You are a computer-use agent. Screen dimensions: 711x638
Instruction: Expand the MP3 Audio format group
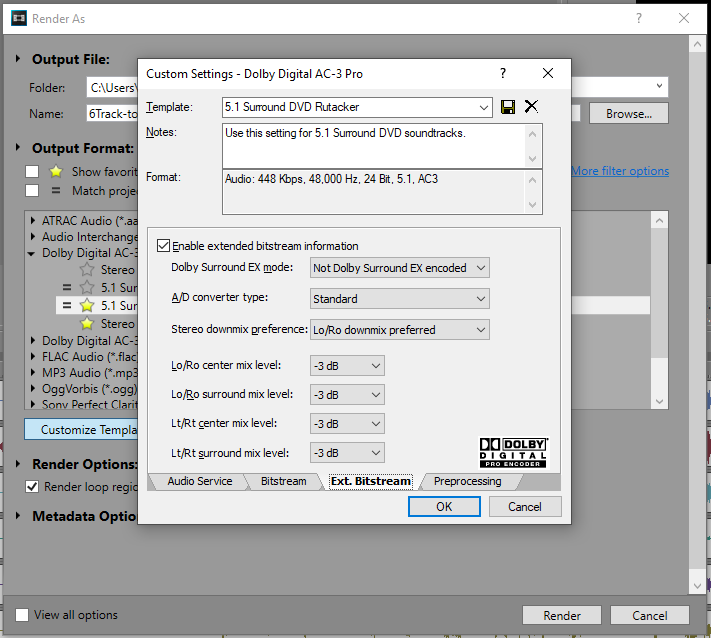[x=33, y=373]
